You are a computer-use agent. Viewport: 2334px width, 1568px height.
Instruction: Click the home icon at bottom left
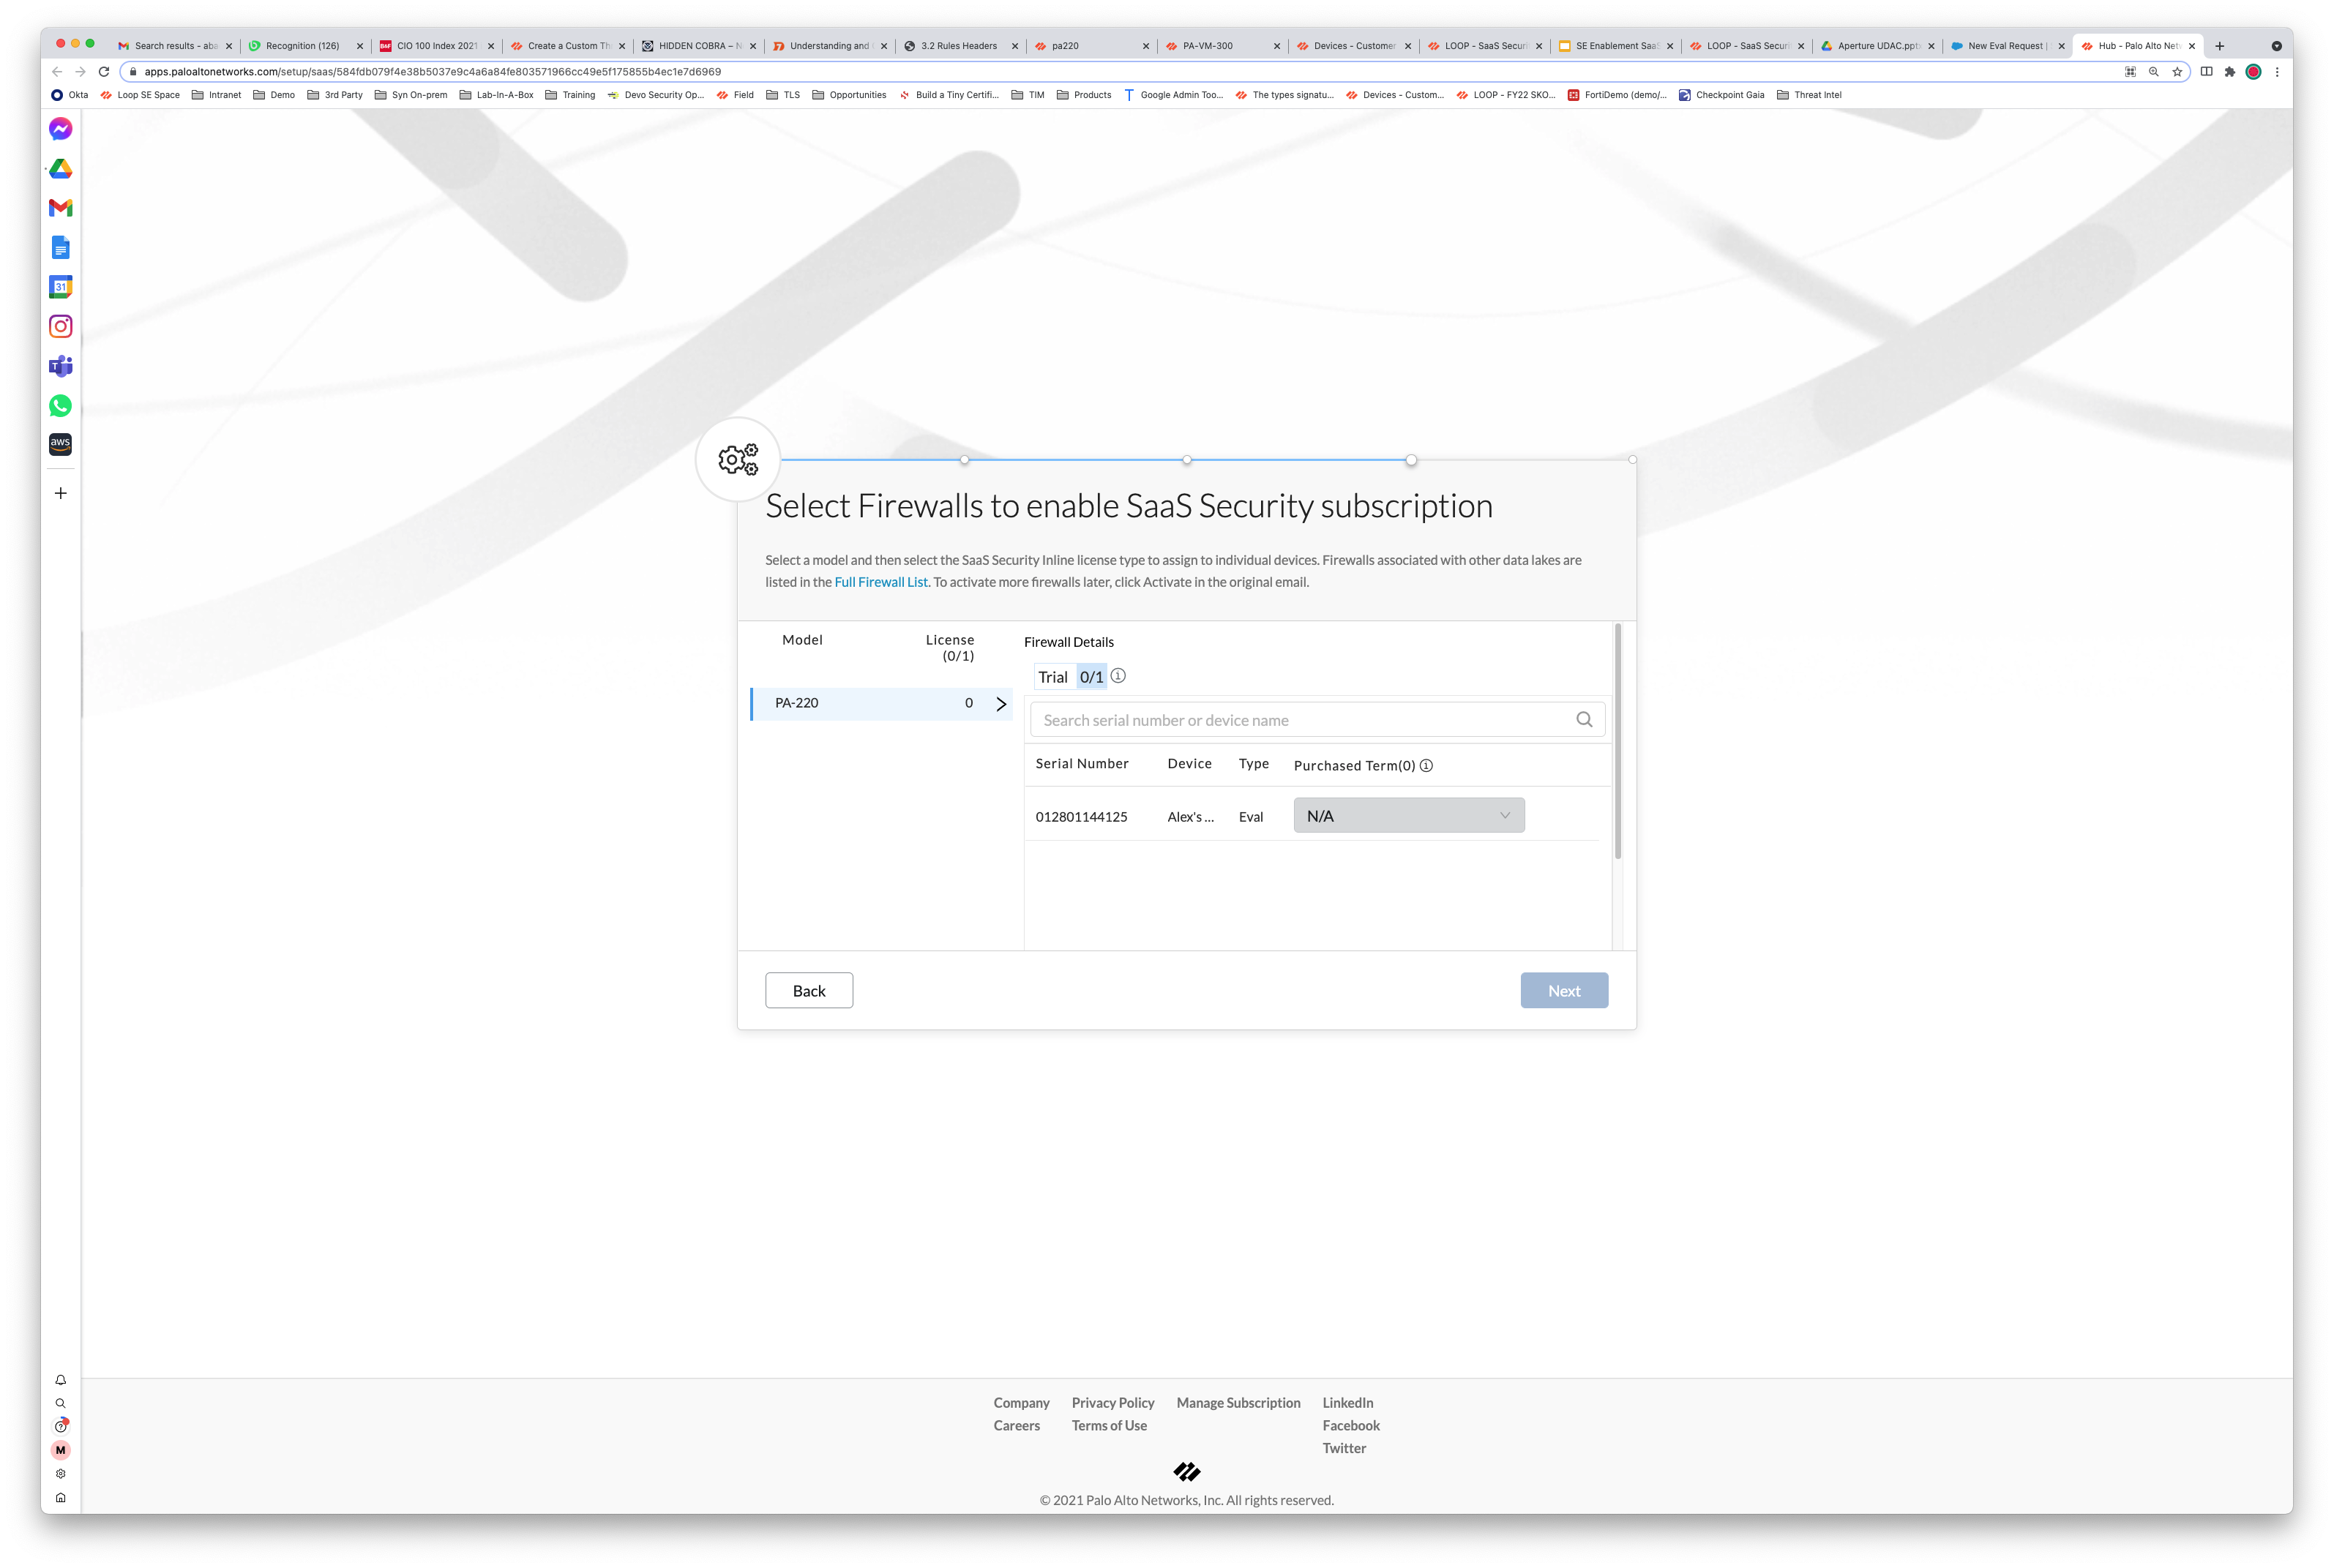[61, 1498]
